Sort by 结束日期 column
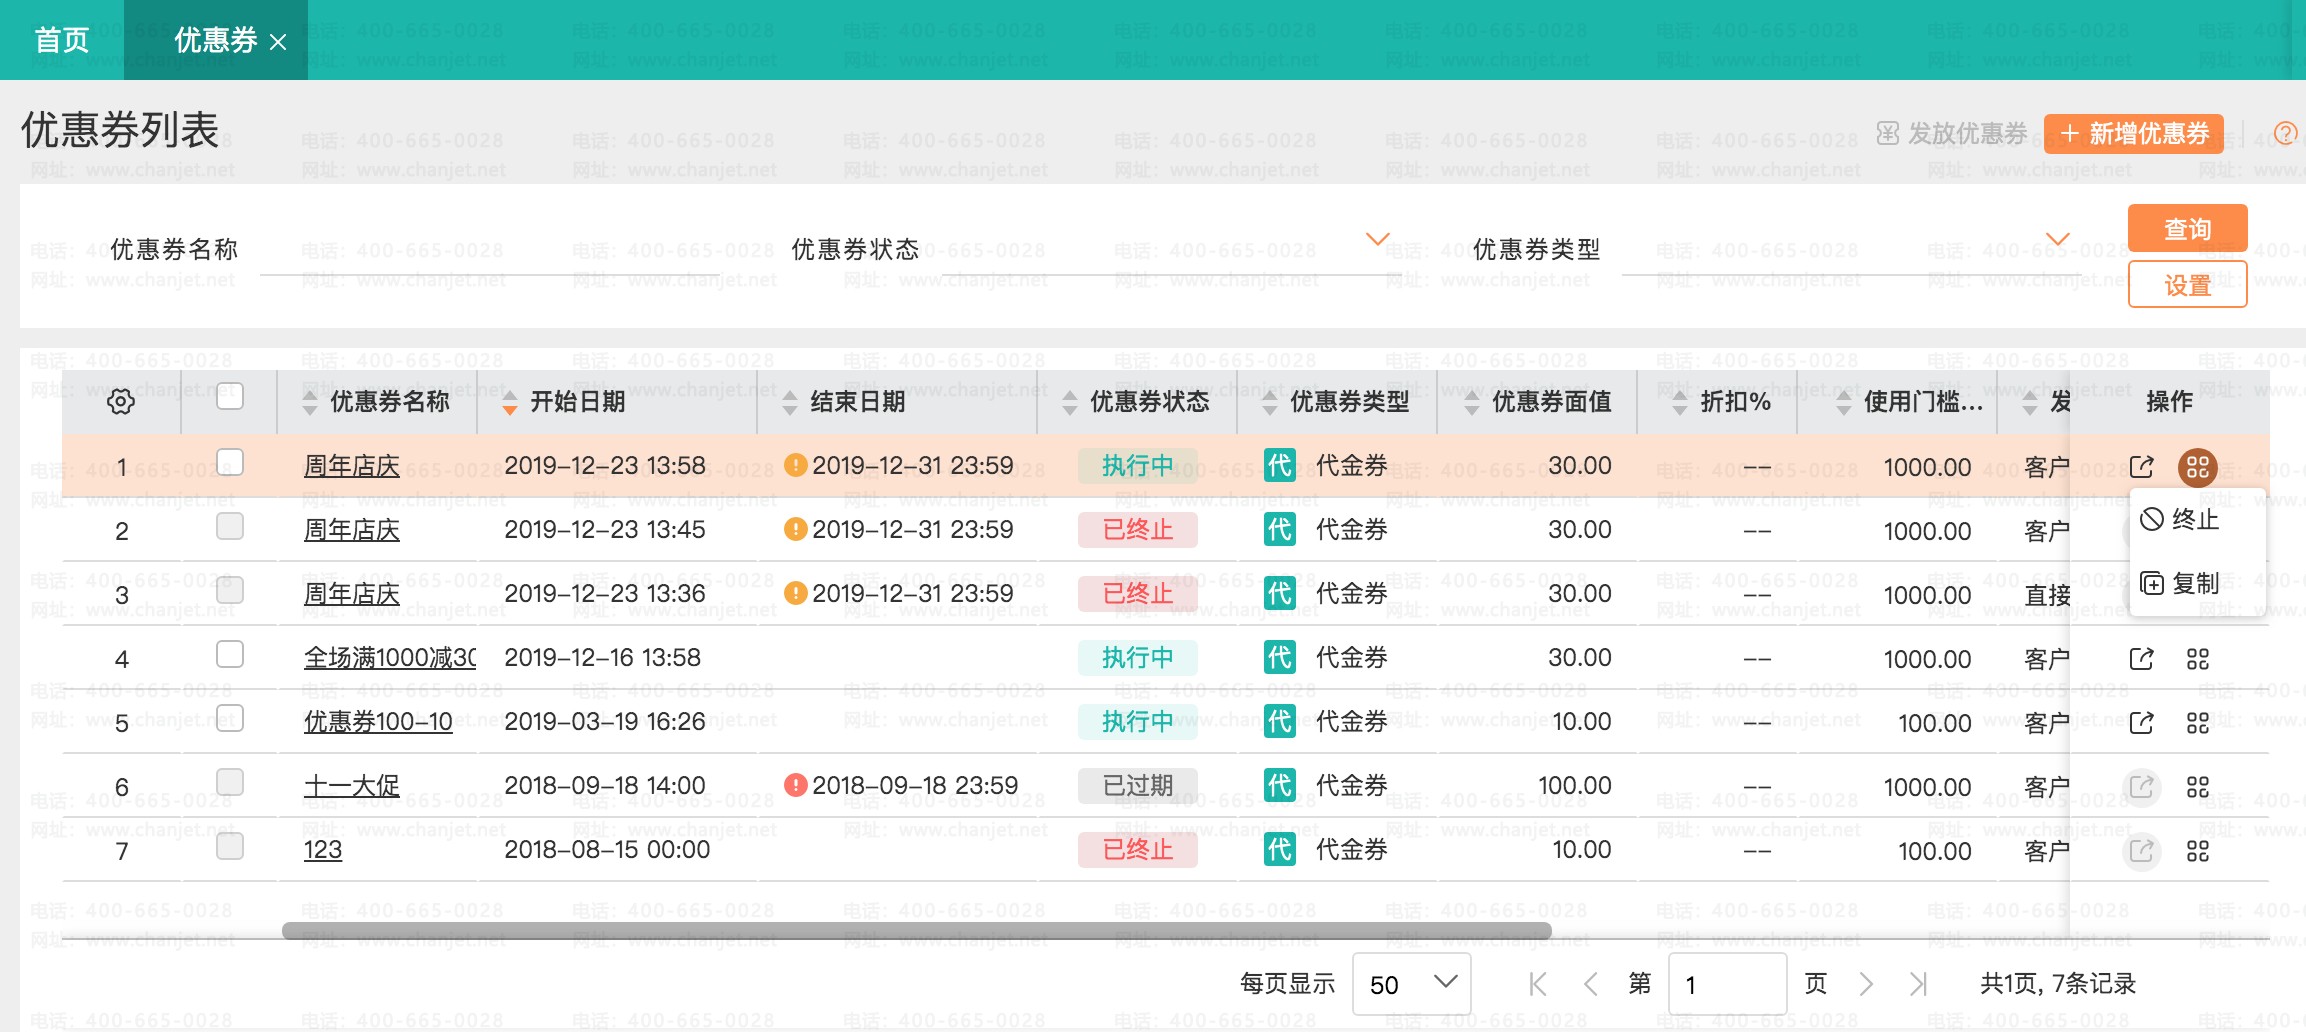This screenshot has width=2306, height=1032. click(x=789, y=402)
